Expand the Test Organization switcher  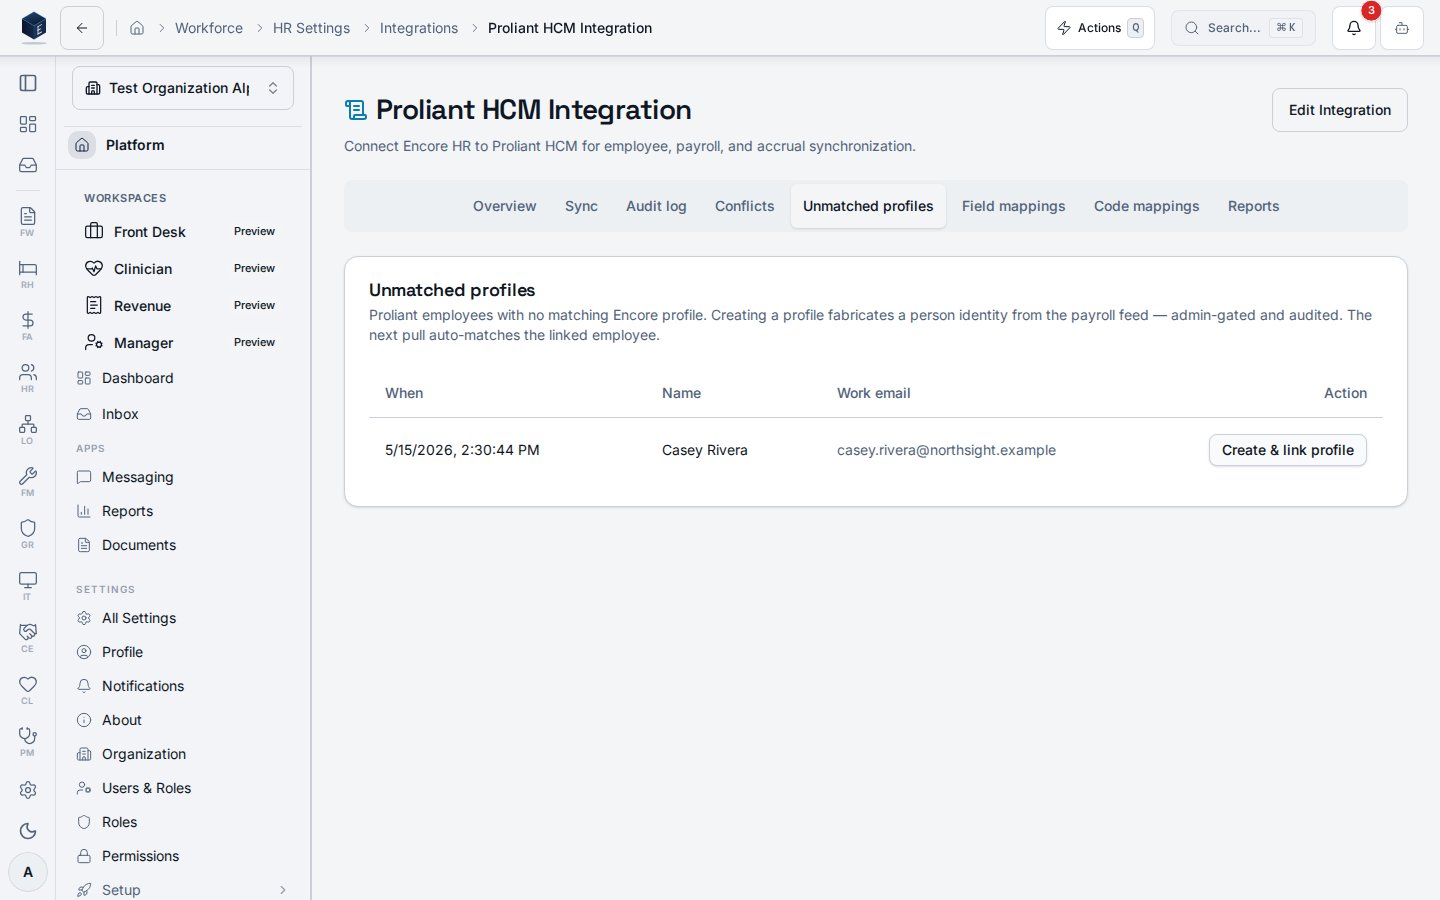coord(183,88)
